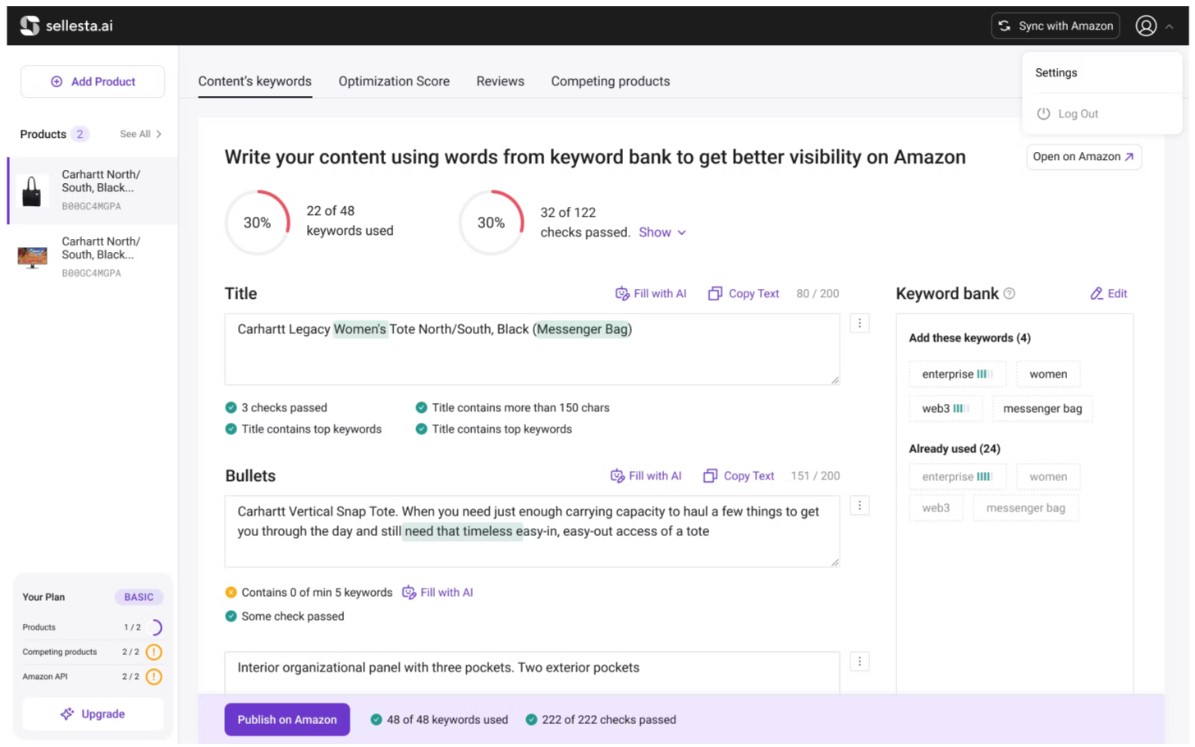Select Settings from the account menu
The width and height of the screenshot is (1195, 747).
pos(1056,73)
